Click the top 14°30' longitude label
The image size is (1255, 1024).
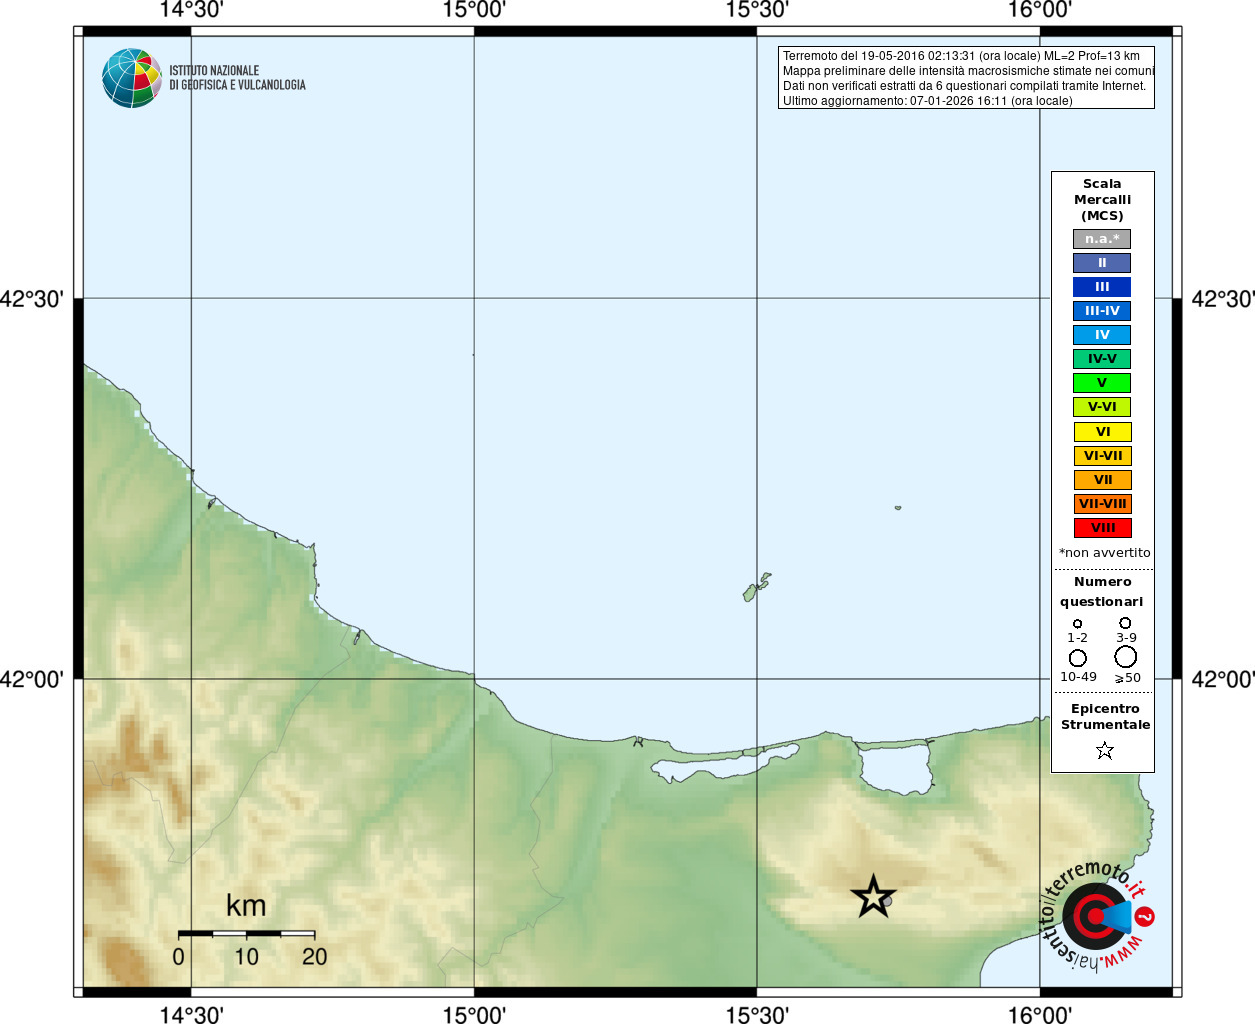point(191,10)
